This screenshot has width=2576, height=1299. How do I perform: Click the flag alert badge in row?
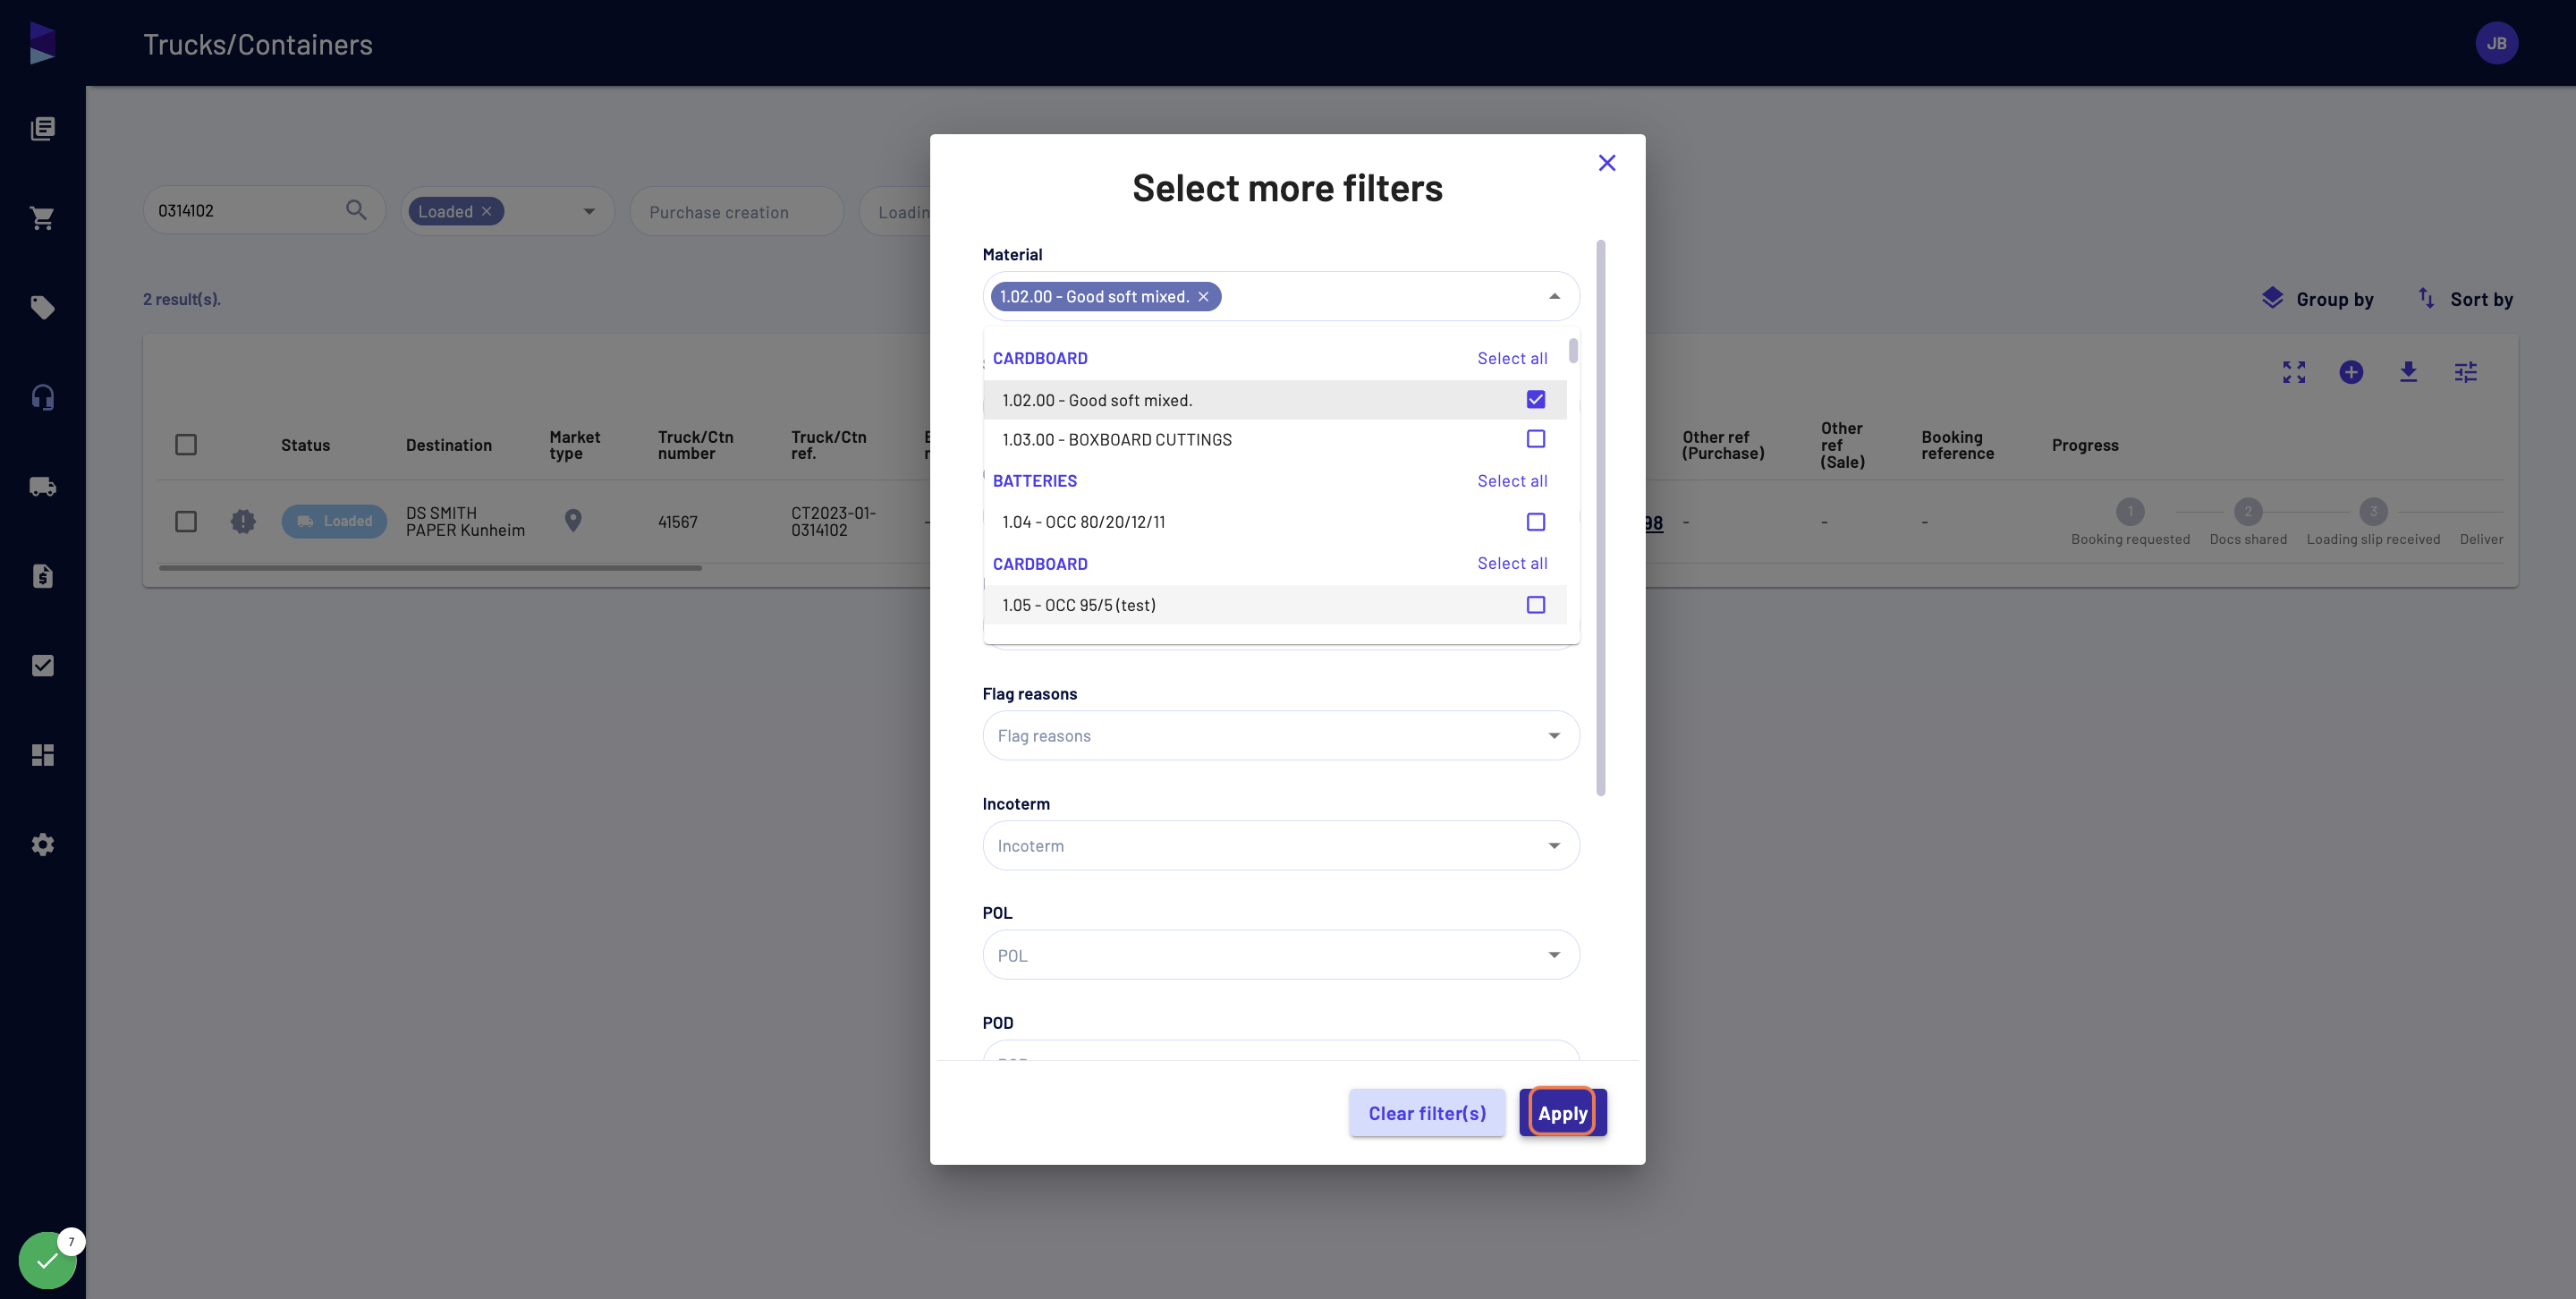243,521
